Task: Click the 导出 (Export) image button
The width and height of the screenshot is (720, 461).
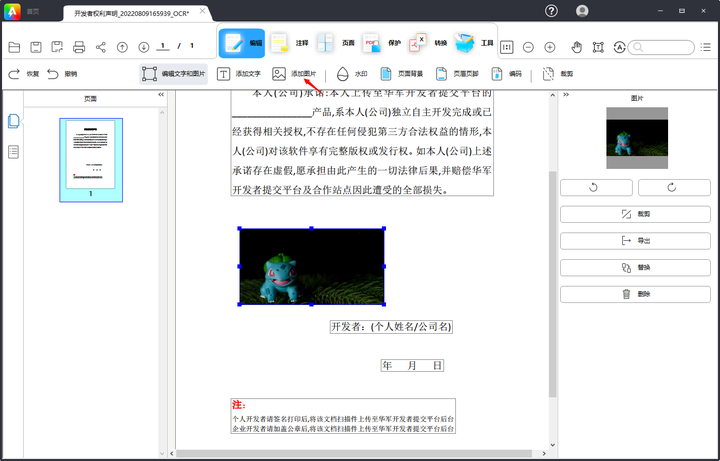Action: click(x=635, y=241)
